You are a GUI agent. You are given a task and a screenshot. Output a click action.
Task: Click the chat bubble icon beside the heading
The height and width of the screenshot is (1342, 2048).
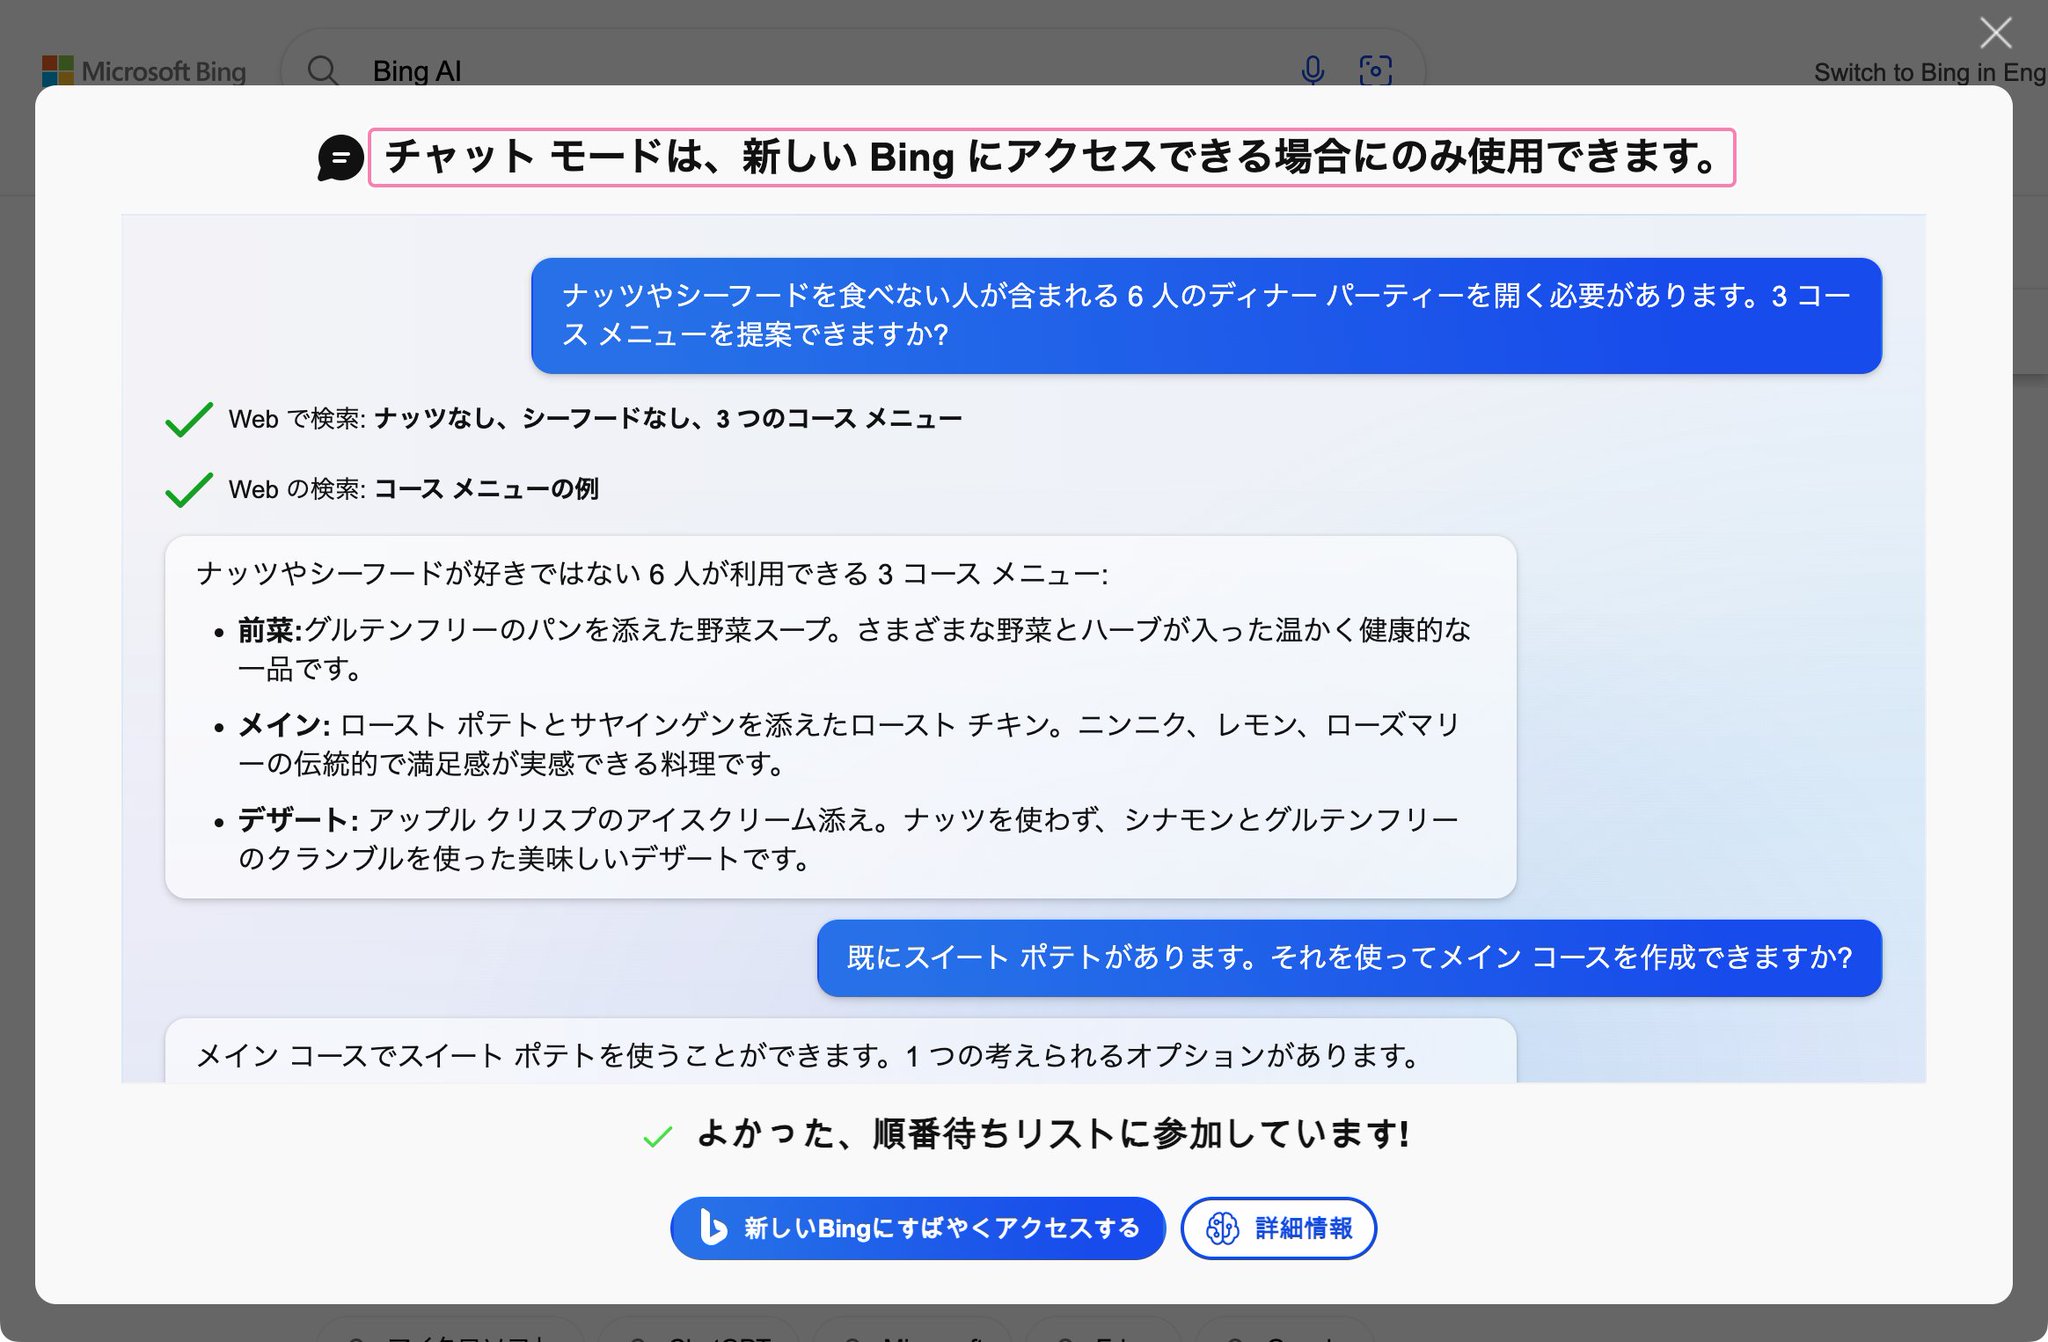coord(340,158)
